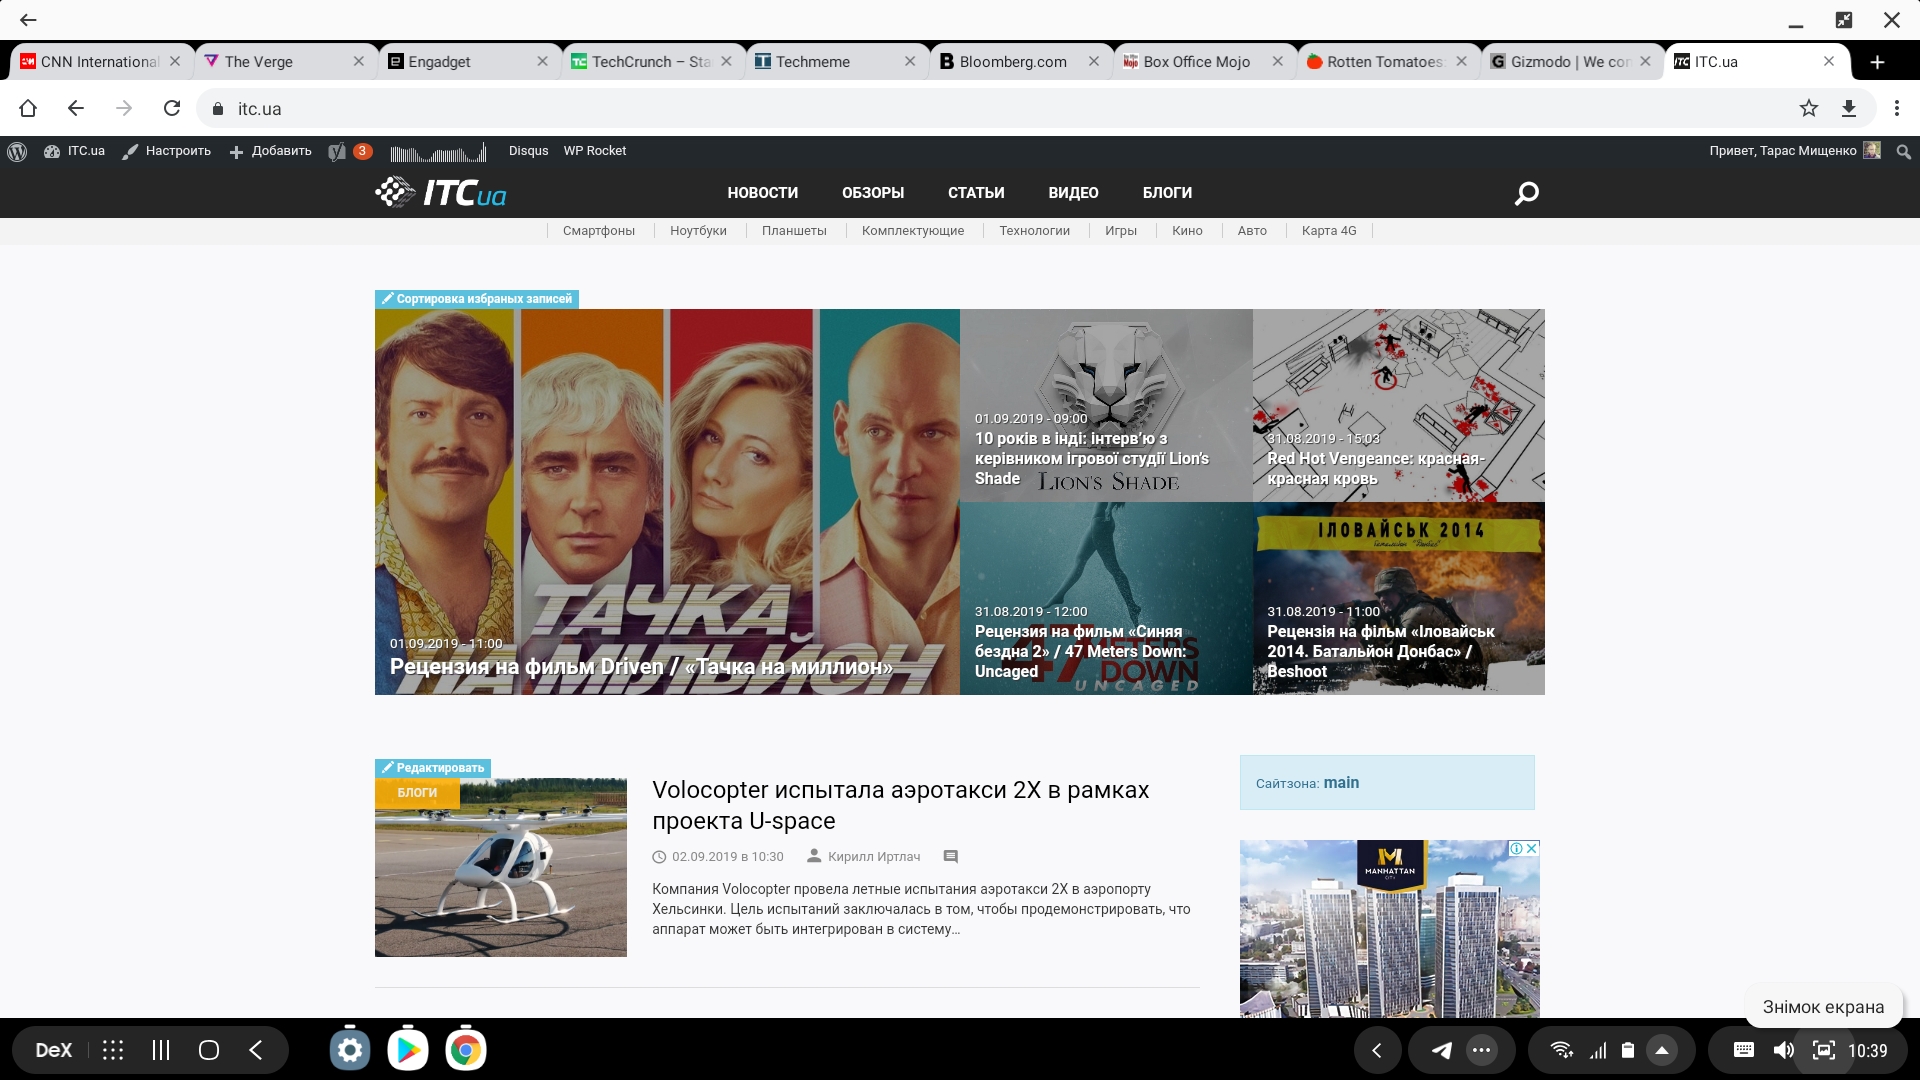The width and height of the screenshot is (1920, 1080).
Task: Click the Настроить customize brush item
Action: (x=166, y=151)
